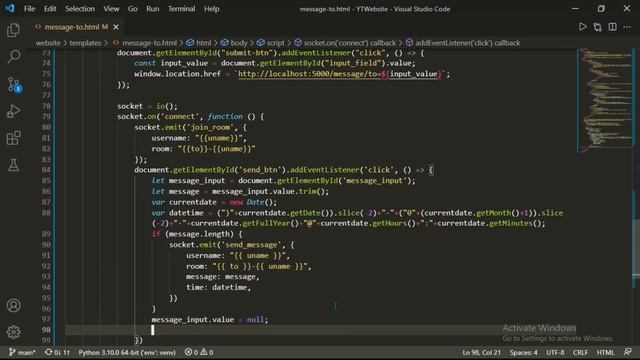The width and height of the screenshot is (640, 360).
Task: Click line number 84 in gutter
Action: coord(46,170)
